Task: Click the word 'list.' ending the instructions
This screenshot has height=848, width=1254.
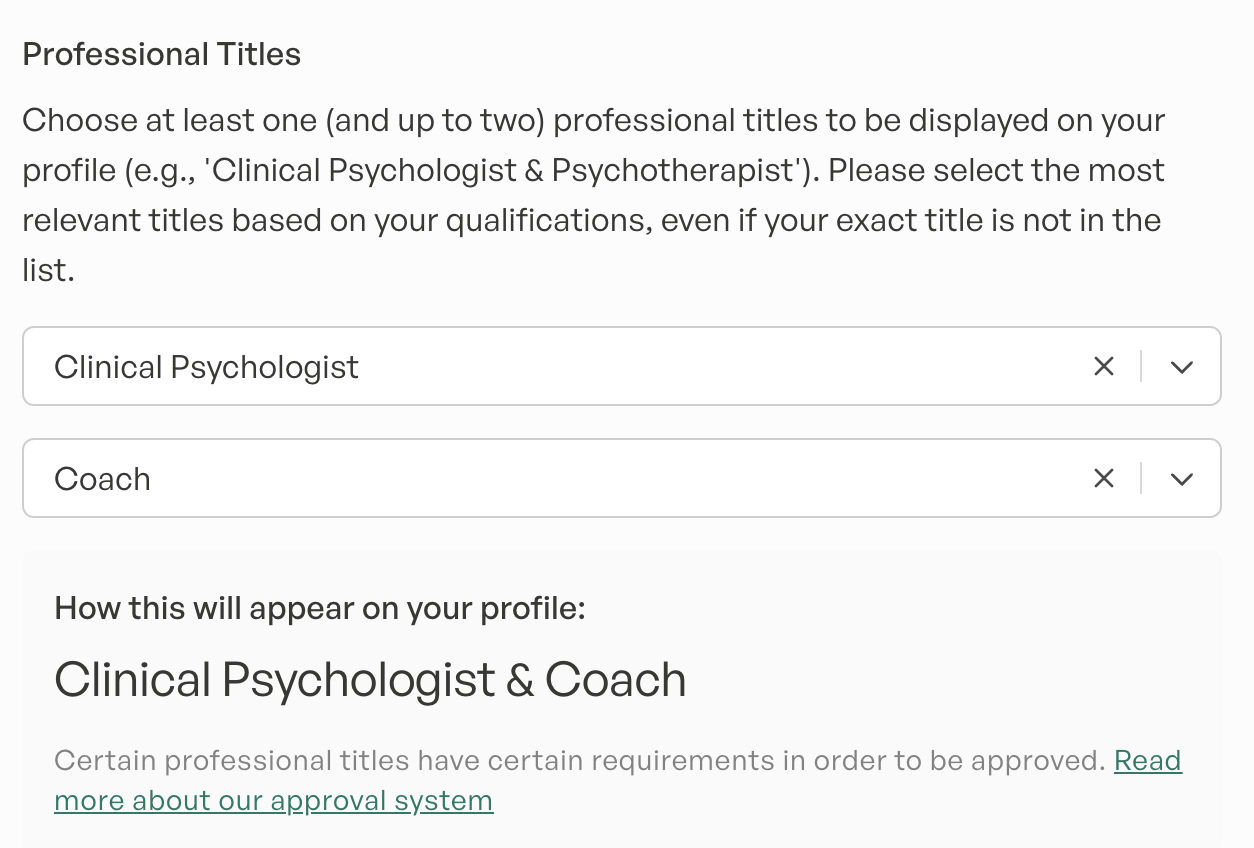Action: click(48, 270)
